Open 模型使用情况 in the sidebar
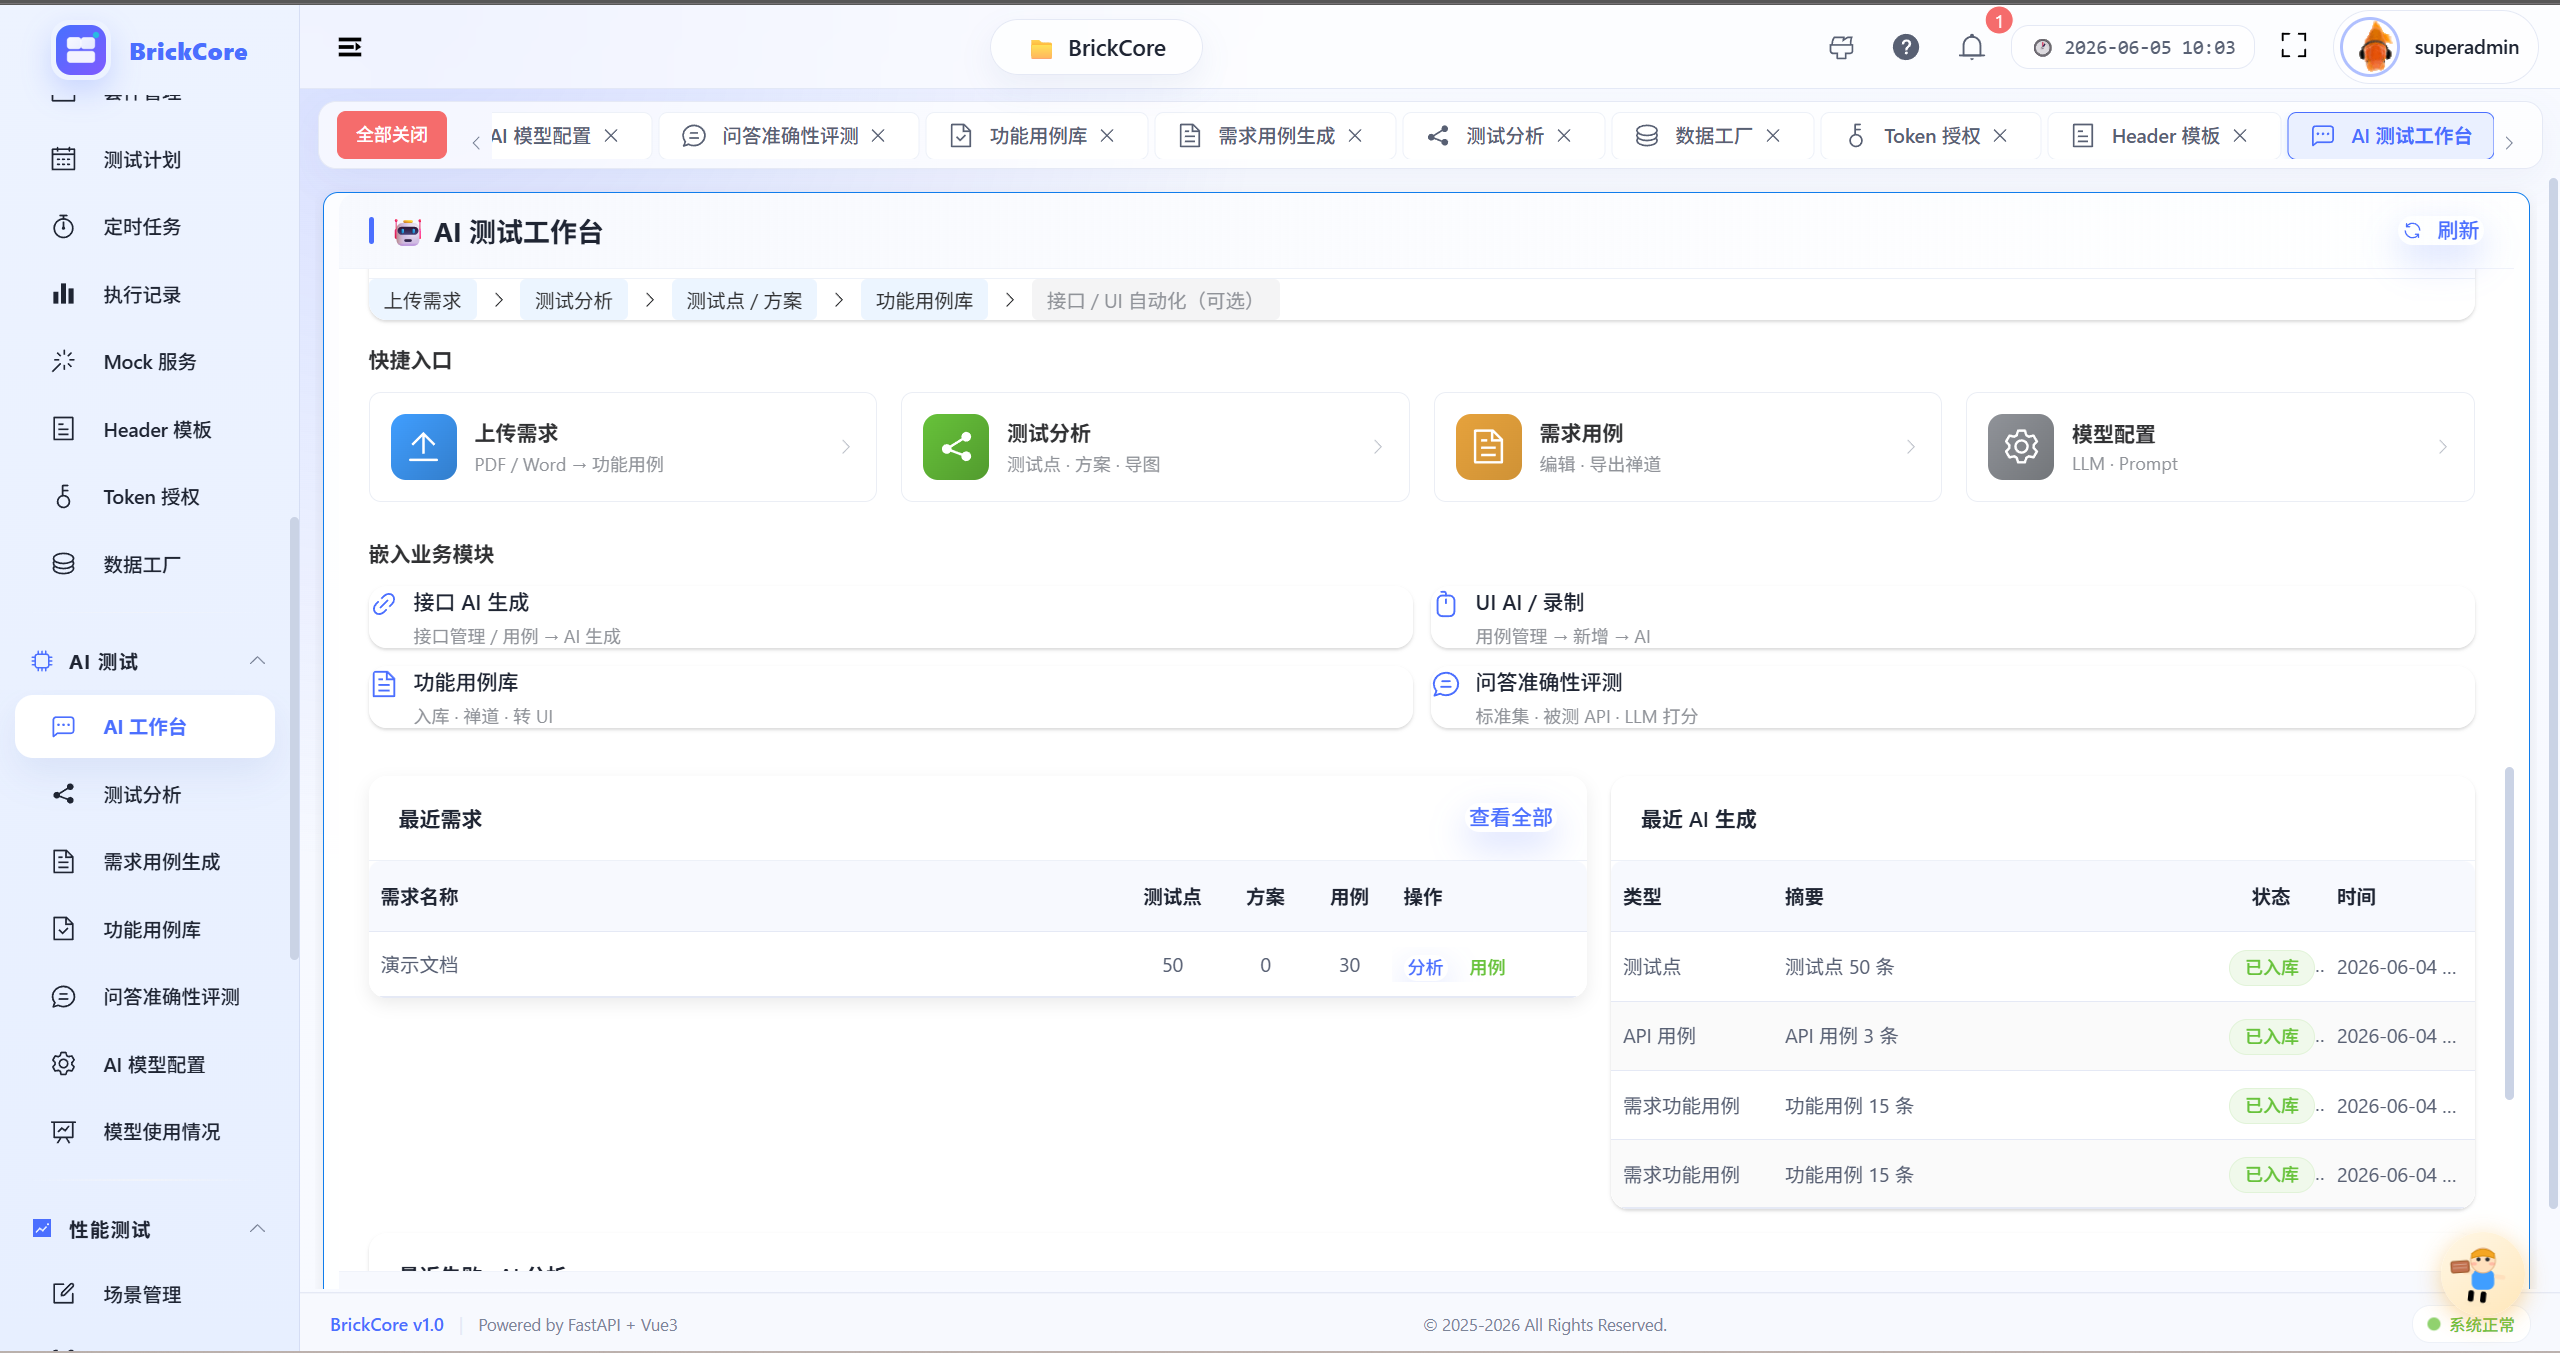Screen dimensions: 2560x1353 (x=145, y=1132)
